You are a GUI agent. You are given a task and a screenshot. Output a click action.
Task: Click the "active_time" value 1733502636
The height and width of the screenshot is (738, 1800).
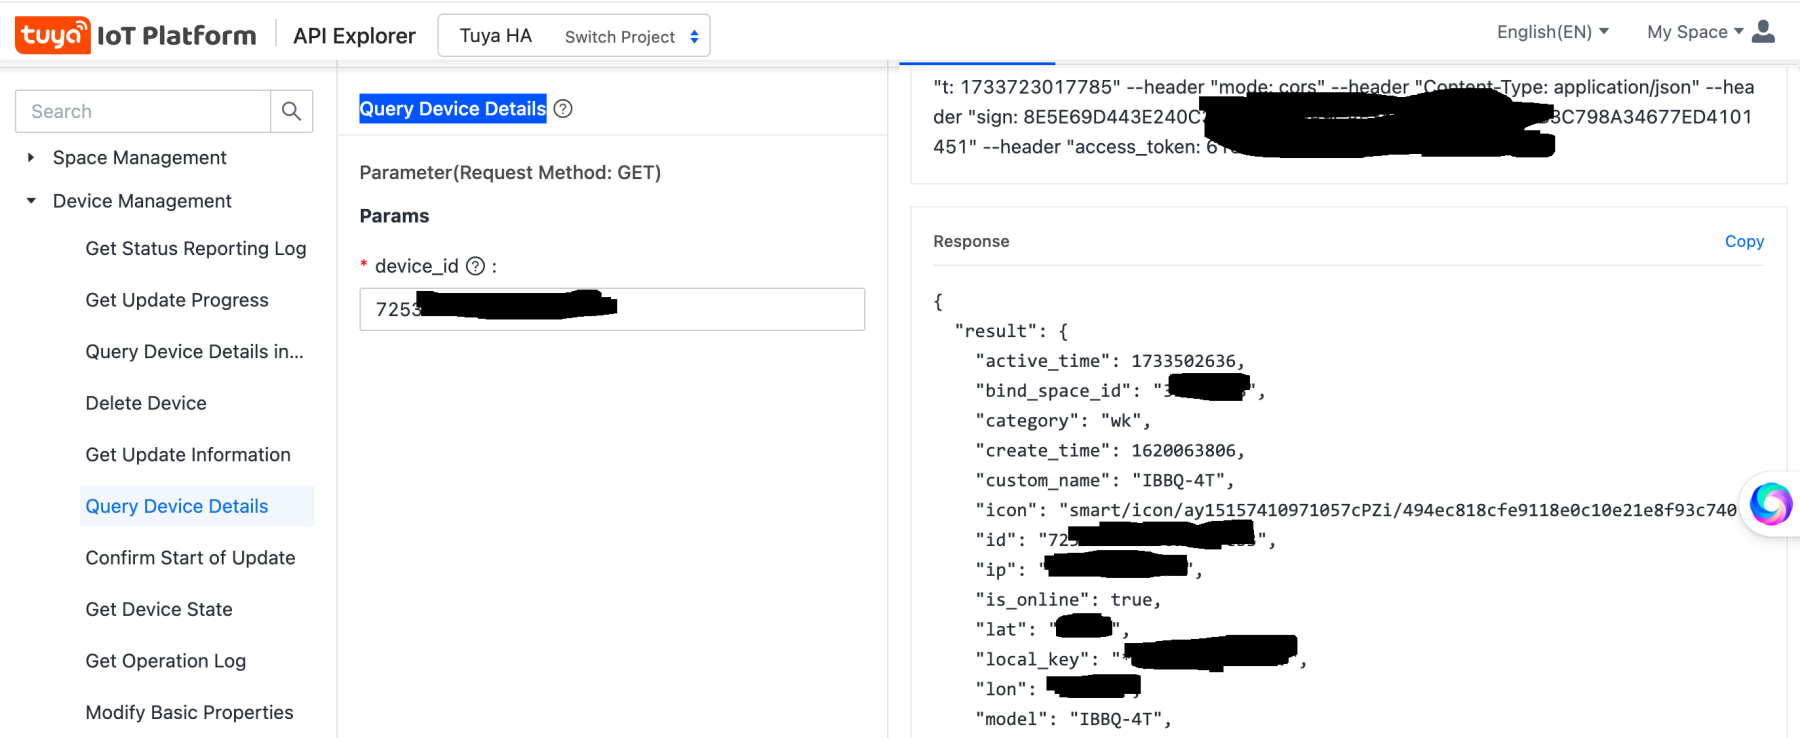click(x=1183, y=361)
